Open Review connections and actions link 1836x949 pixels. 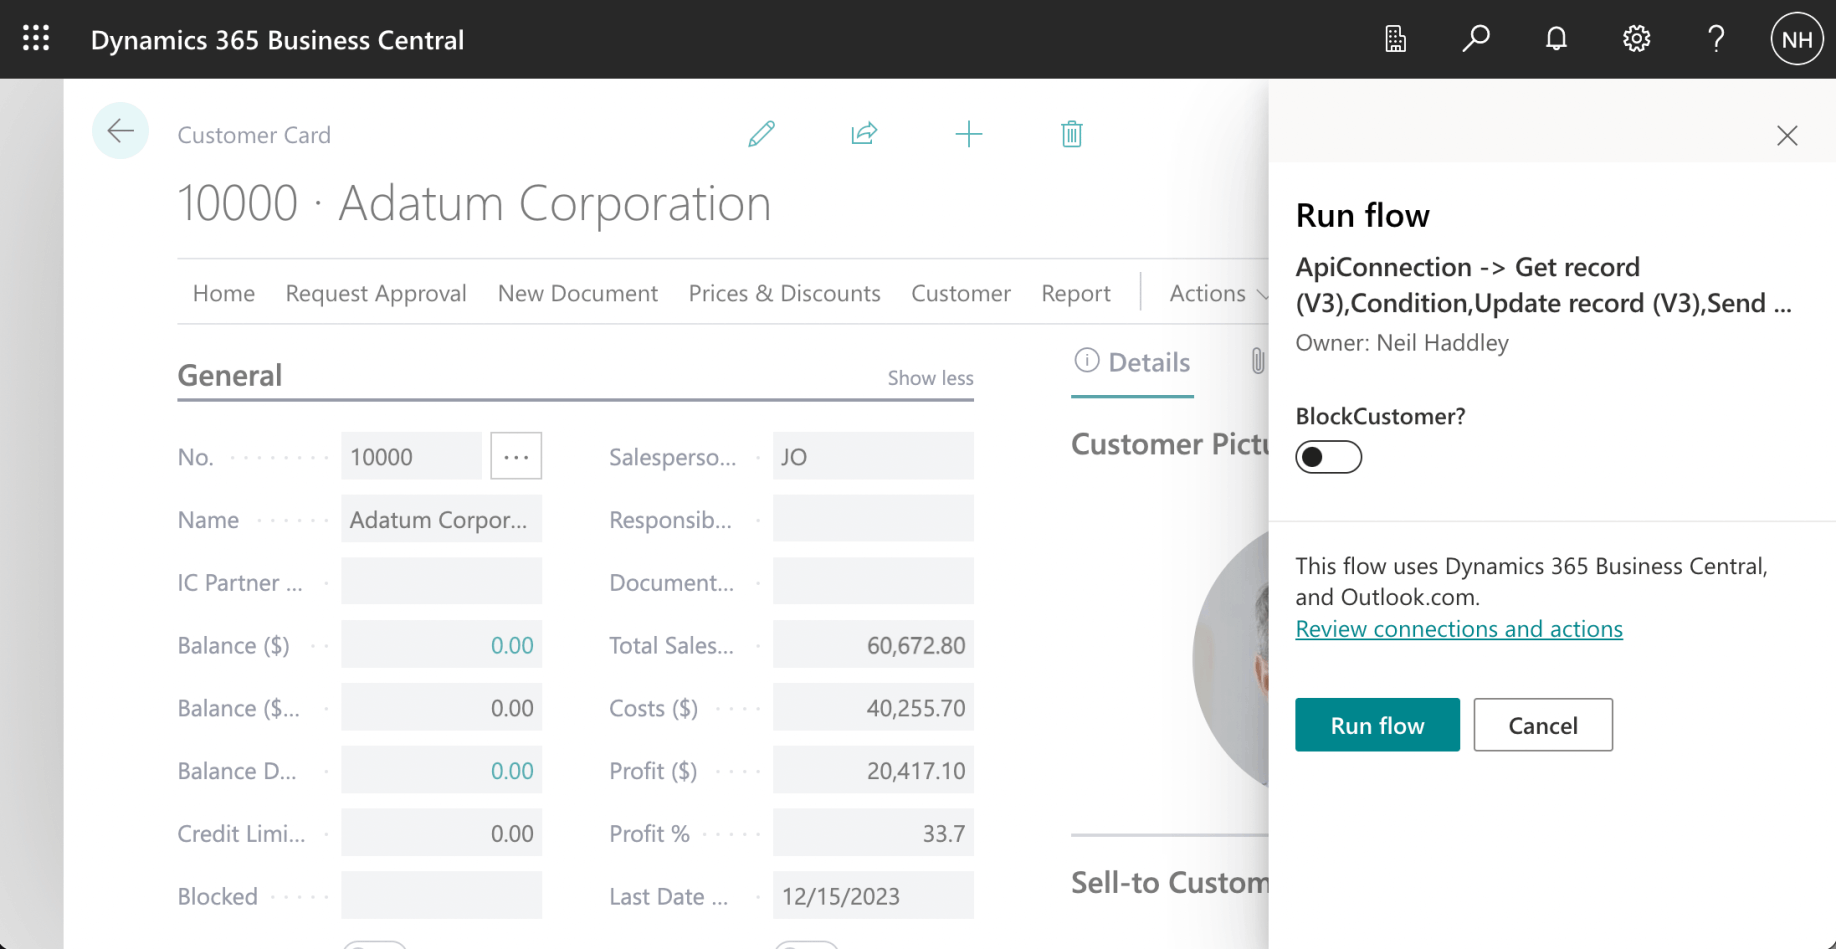pyautogui.click(x=1458, y=629)
